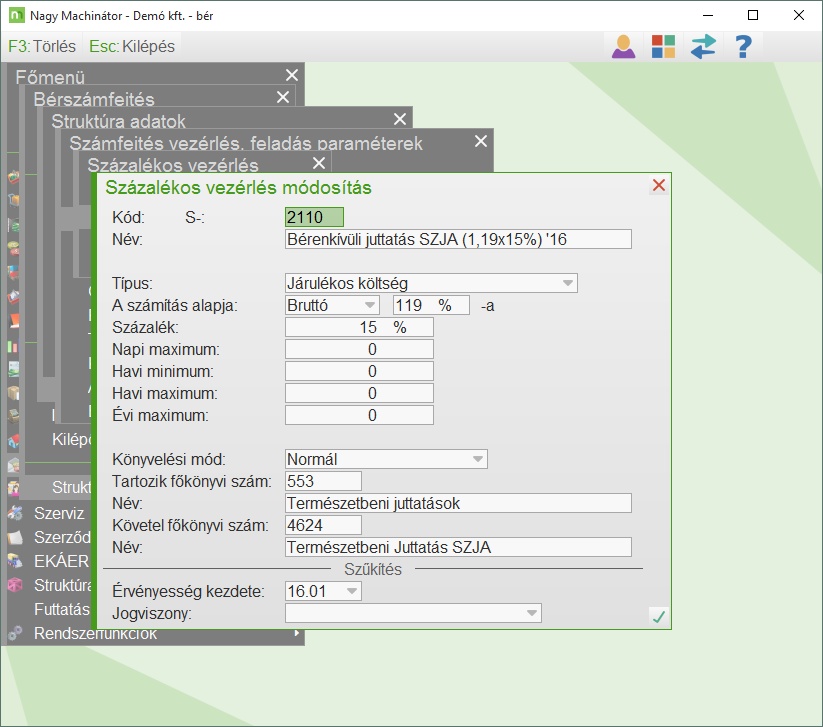Click the EKÁER truck icon in sidebar
Viewport: 823px width, 727px height.
(15, 561)
